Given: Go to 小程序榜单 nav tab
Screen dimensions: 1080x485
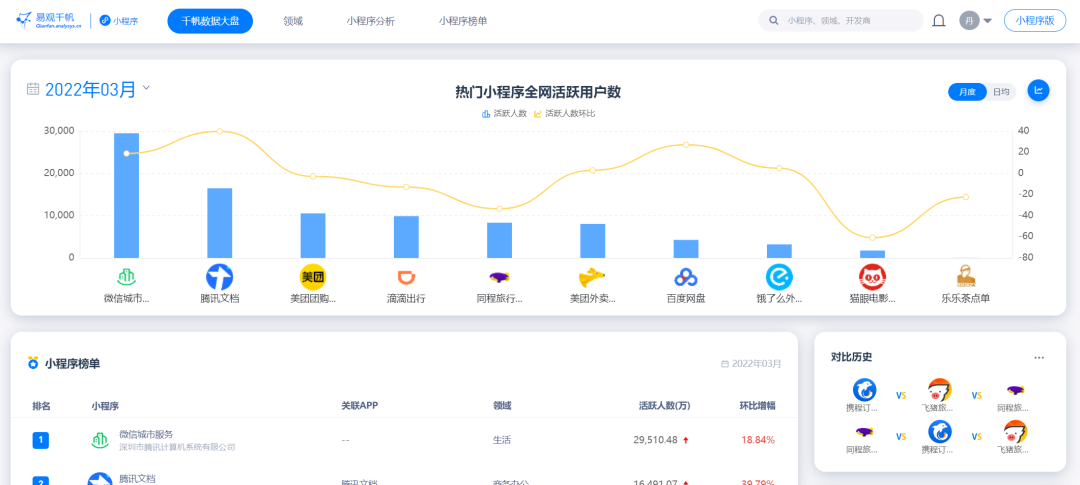Looking at the screenshot, I should pyautogui.click(x=463, y=21).
